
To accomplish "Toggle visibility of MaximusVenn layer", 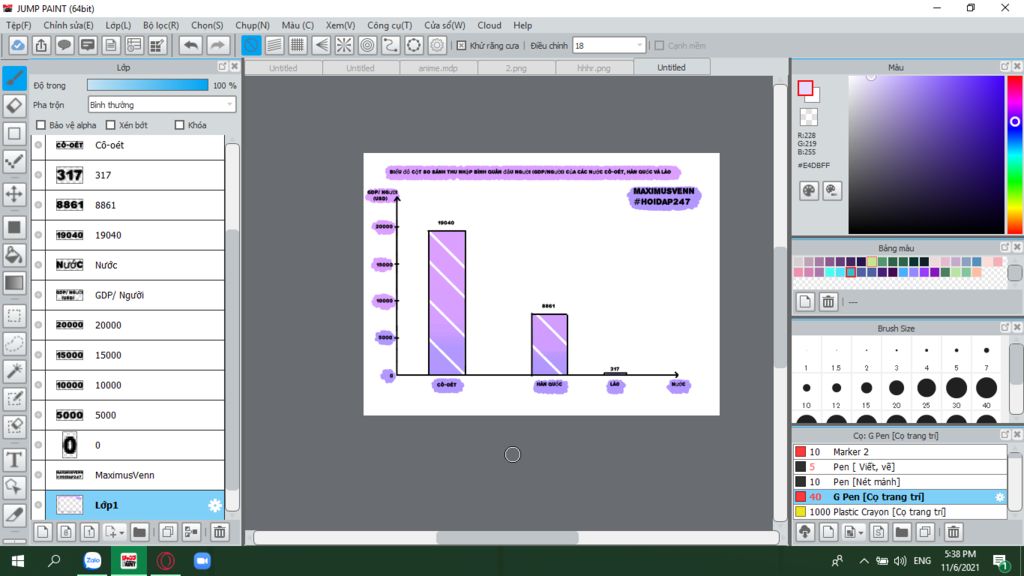I will click(39, 475).
